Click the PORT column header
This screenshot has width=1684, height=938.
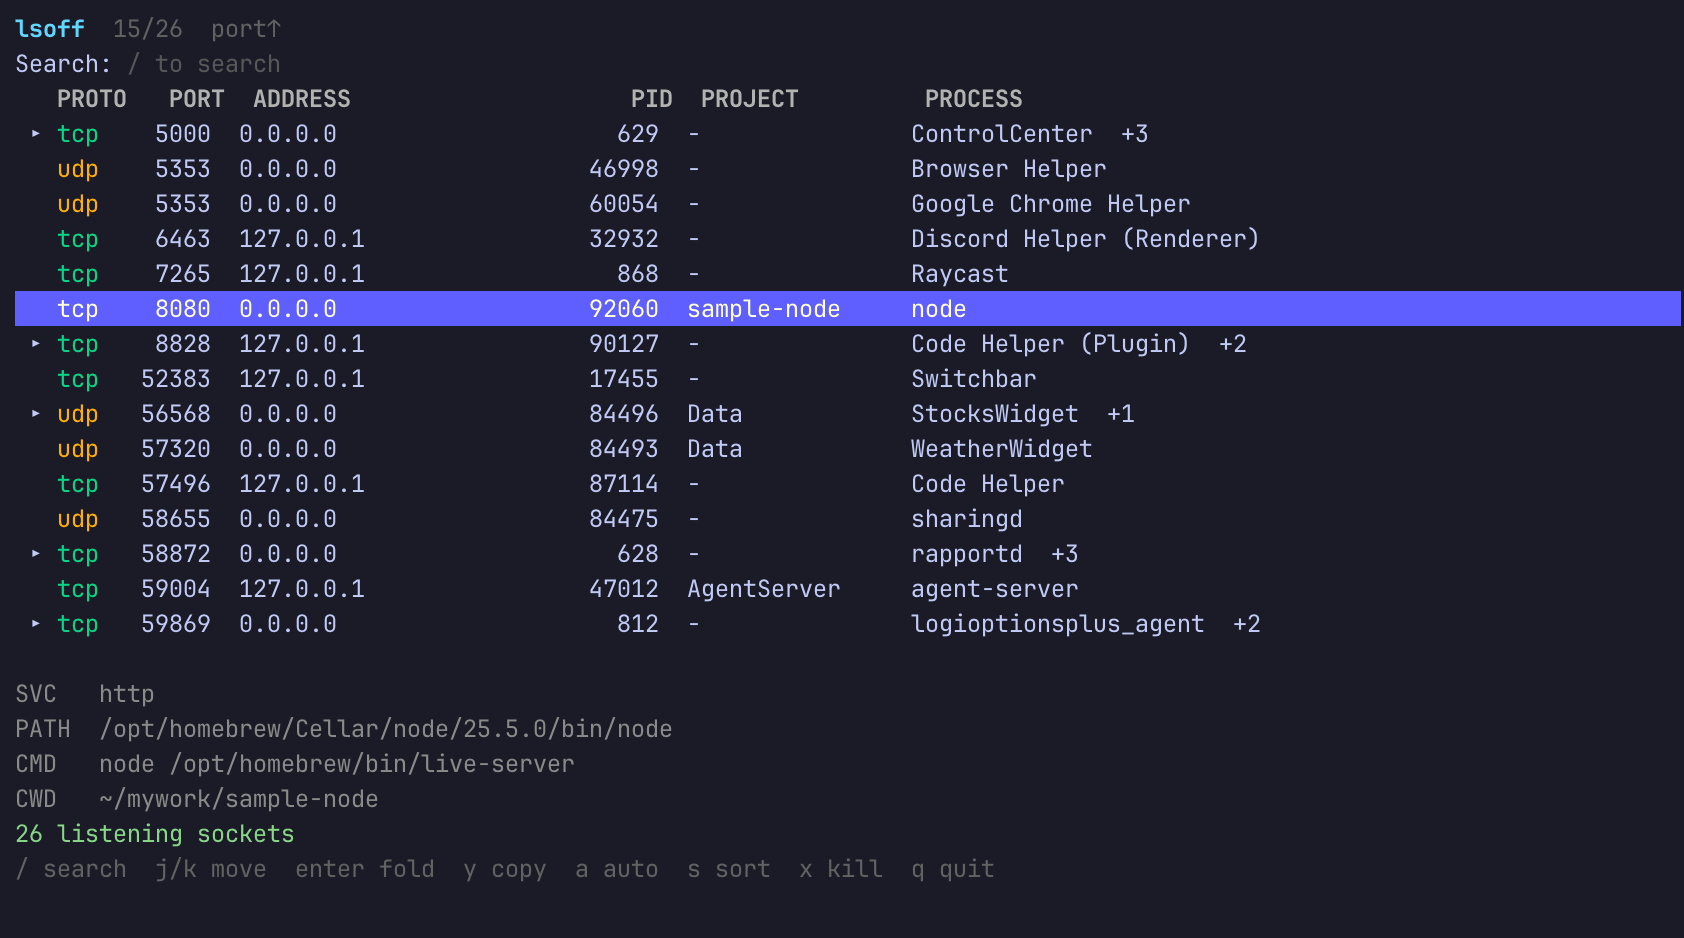coord(196,99)
